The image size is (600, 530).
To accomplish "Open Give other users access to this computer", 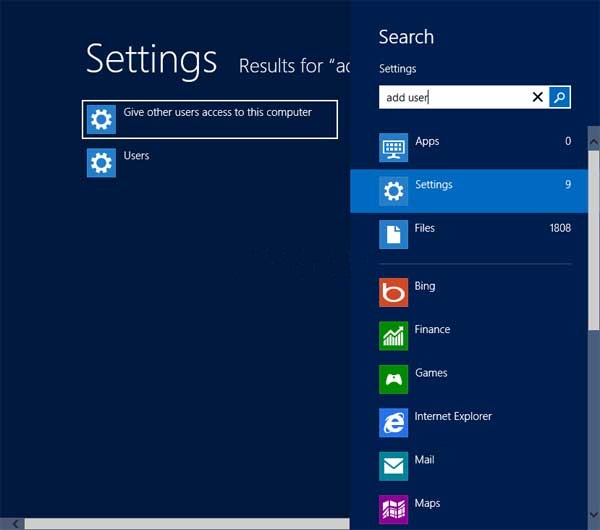I will pyautogui.click(x=210, y=119).
